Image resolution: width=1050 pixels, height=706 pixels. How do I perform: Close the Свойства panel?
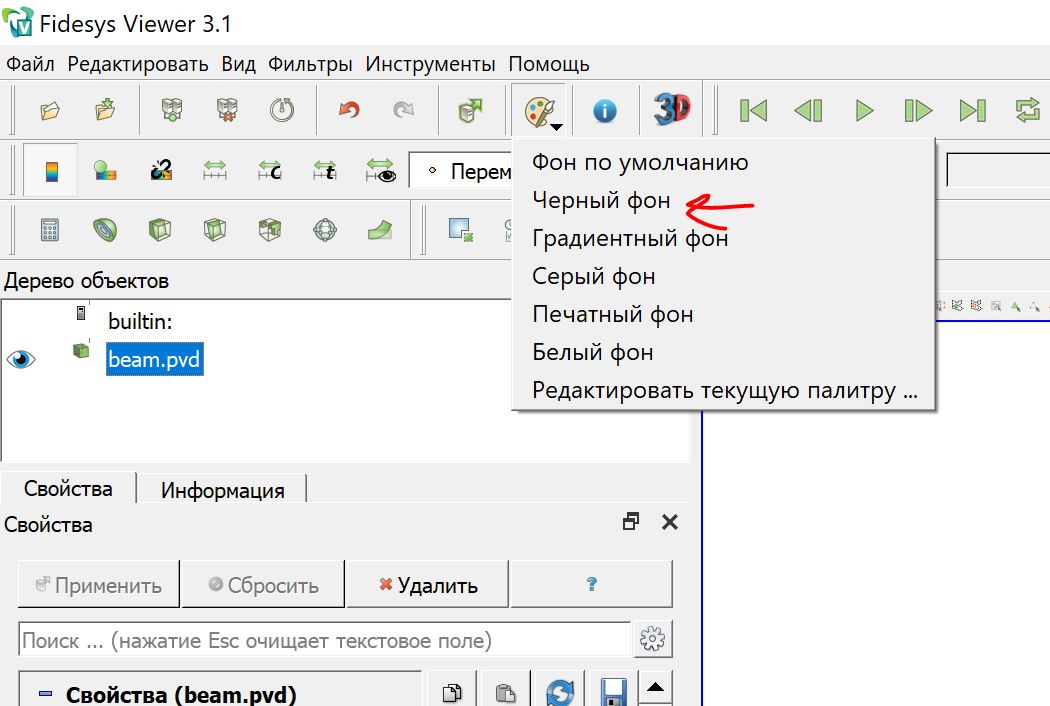pyautogui.click(x=670, y=522)
